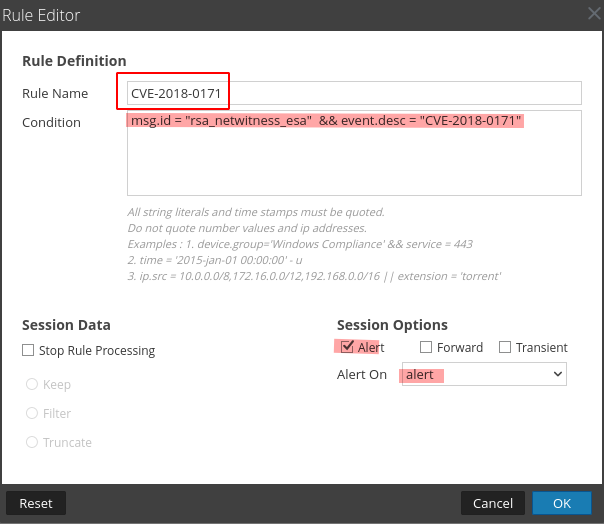Enable the Transient session option
The image size is (604, 524).
[x=506, y=348]
